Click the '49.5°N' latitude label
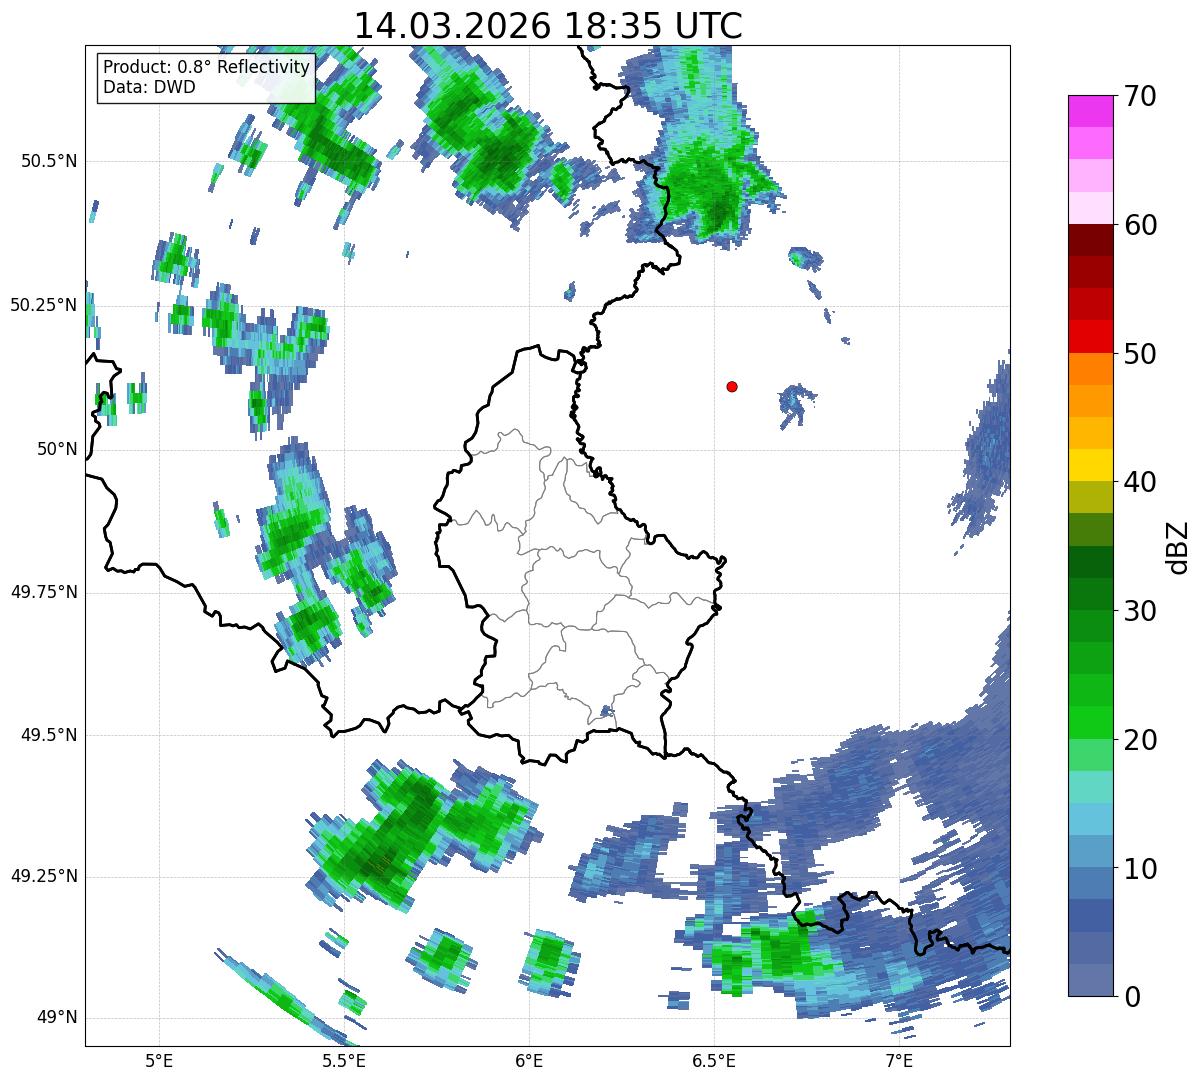The width and height of the screenshot is (1202, 1081). click(50, 735)
